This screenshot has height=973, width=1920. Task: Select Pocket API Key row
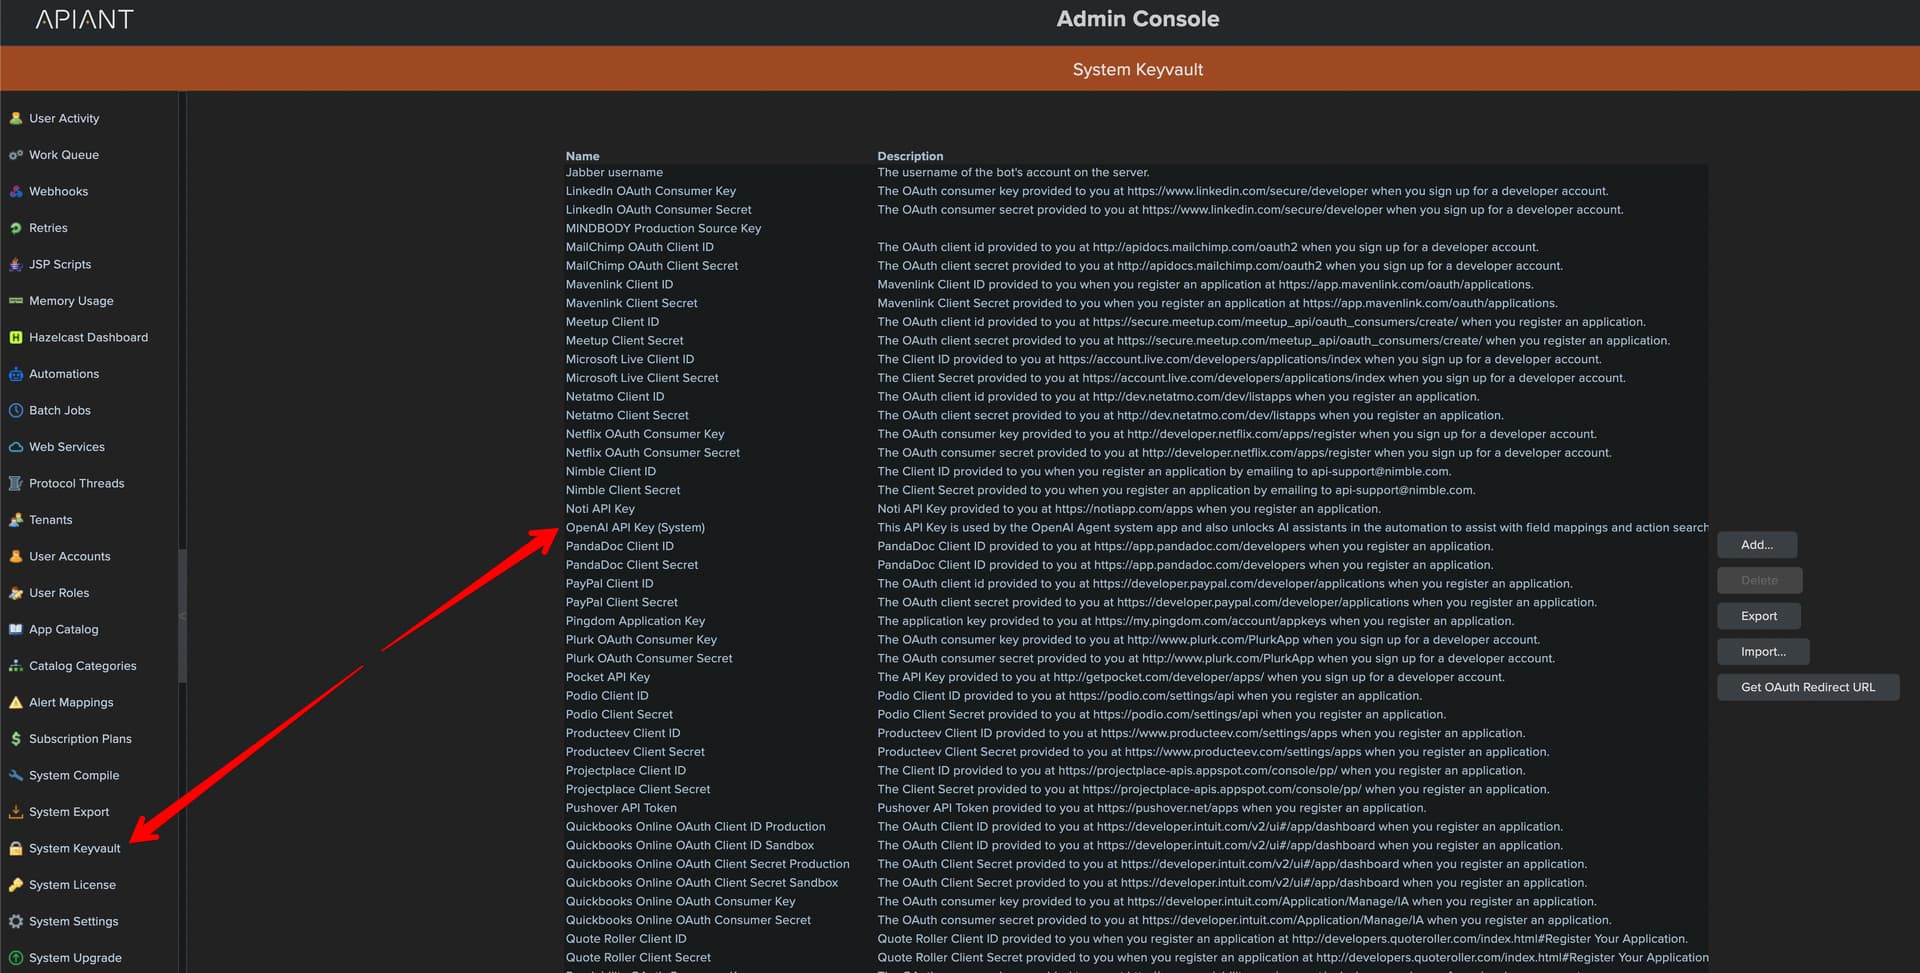coord(1137,677)
